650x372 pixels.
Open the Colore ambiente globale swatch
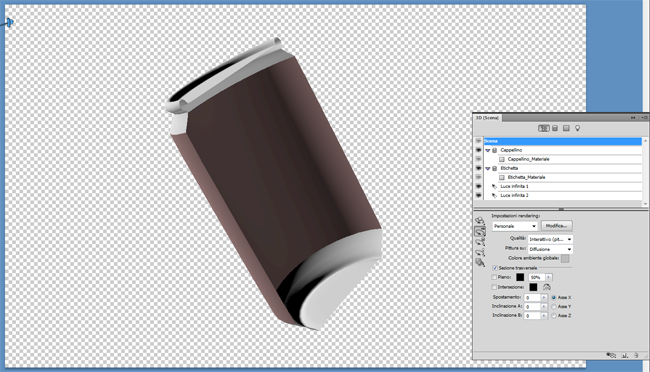click(565, 259)
